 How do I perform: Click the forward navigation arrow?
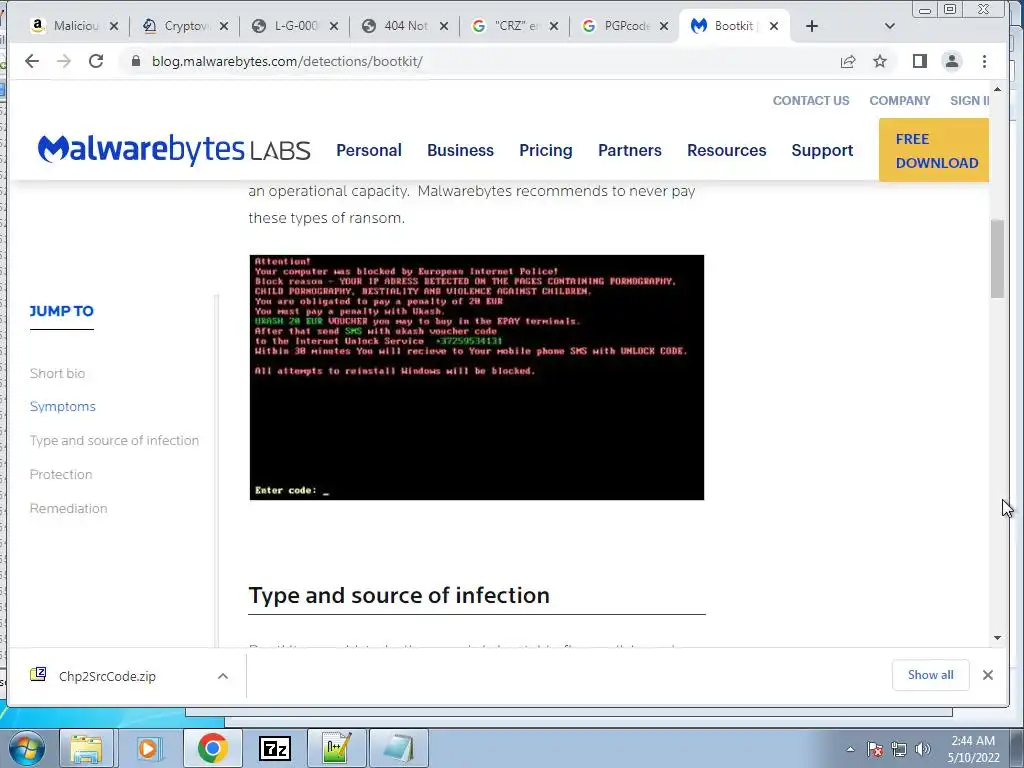click(63, 61)
